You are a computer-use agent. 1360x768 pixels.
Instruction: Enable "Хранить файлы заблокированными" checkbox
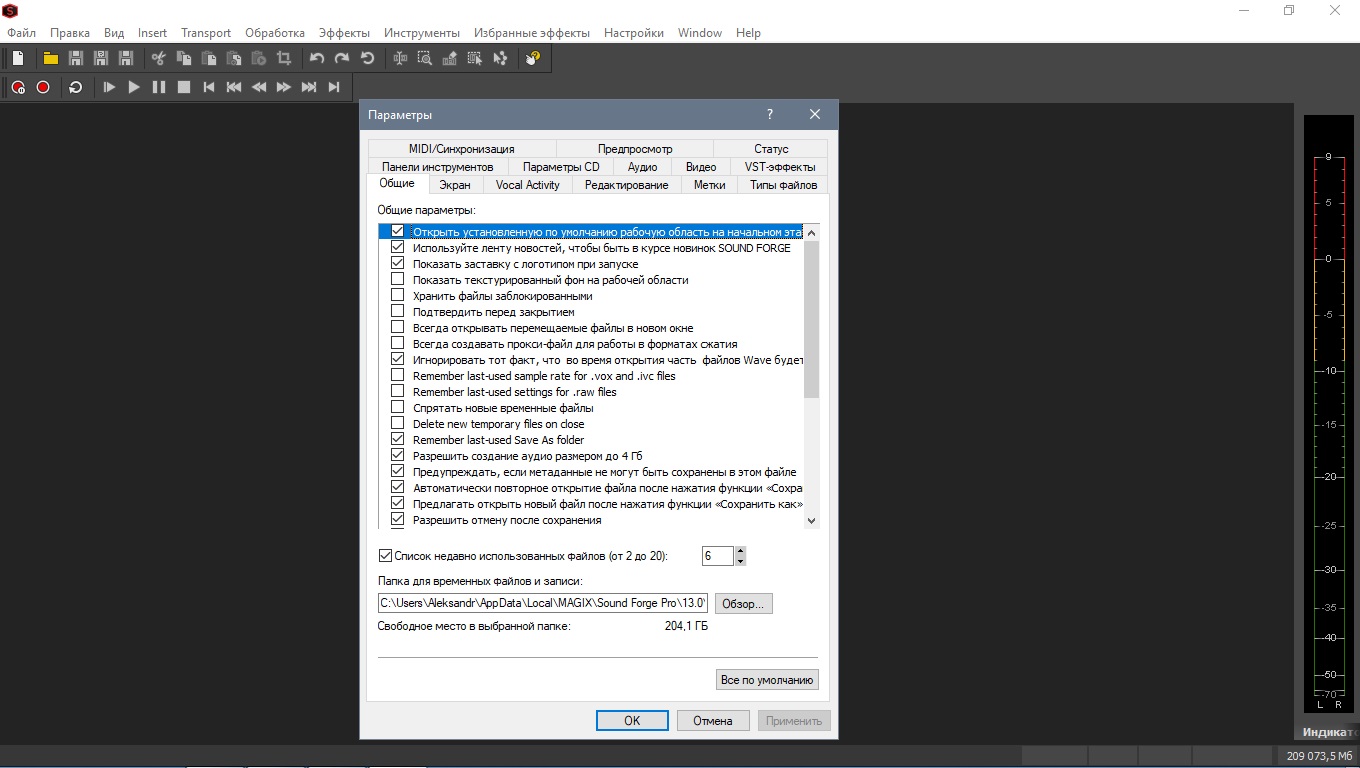point(397,296)
